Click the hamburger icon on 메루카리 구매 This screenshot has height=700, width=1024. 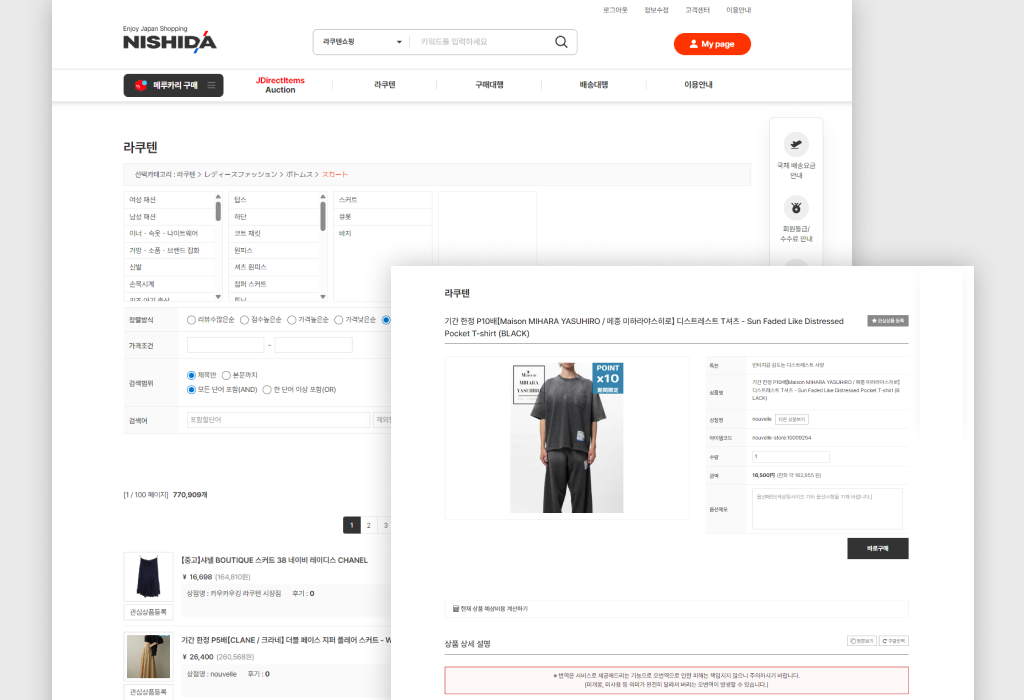[x=211, y=86]
